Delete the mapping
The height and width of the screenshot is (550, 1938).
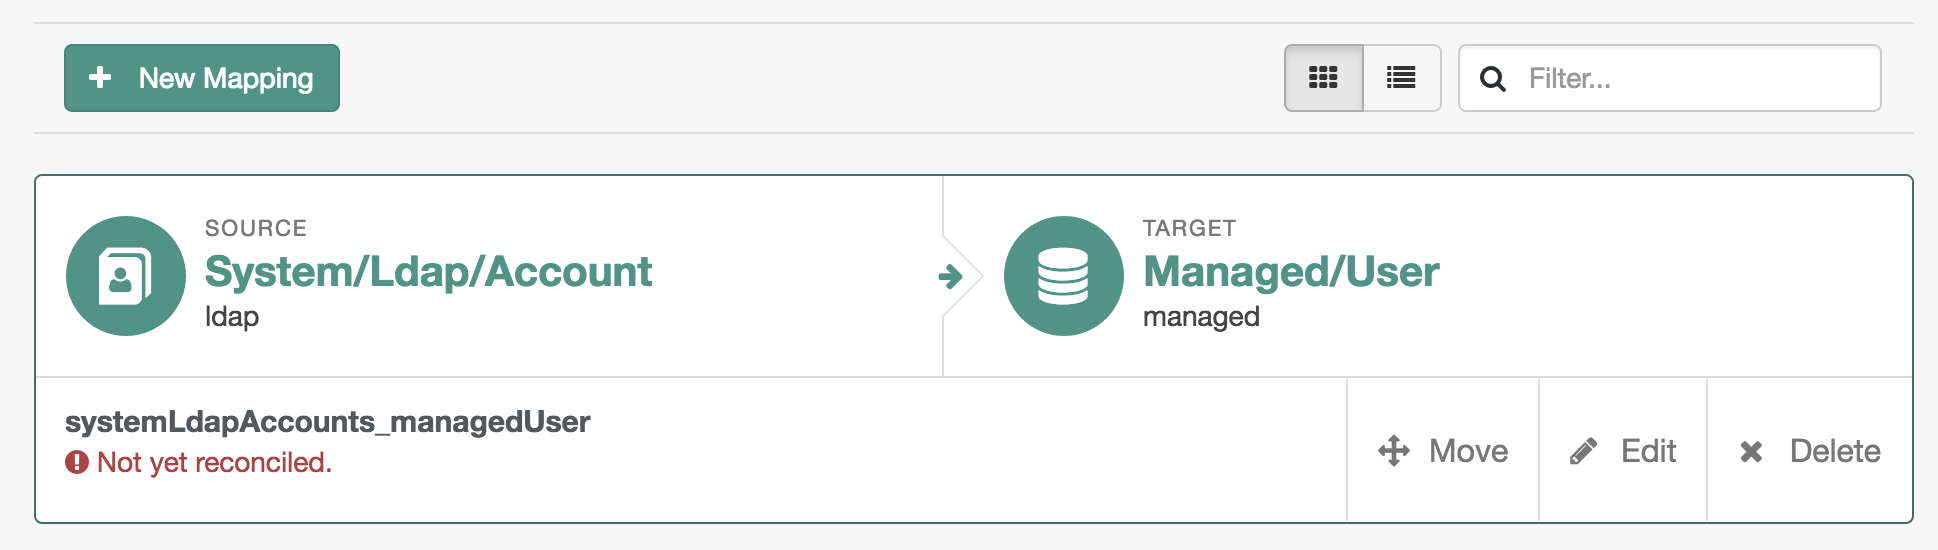tap(1810, 451)
